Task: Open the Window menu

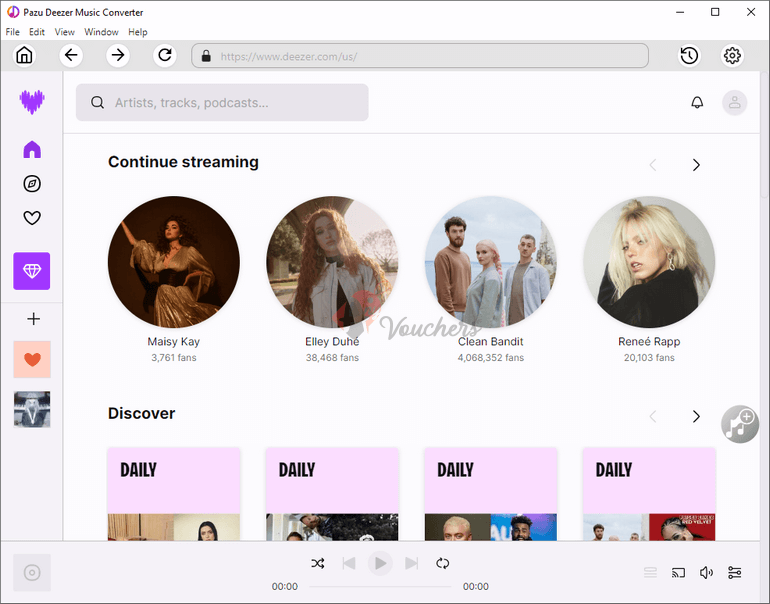Action: point(101,32)
